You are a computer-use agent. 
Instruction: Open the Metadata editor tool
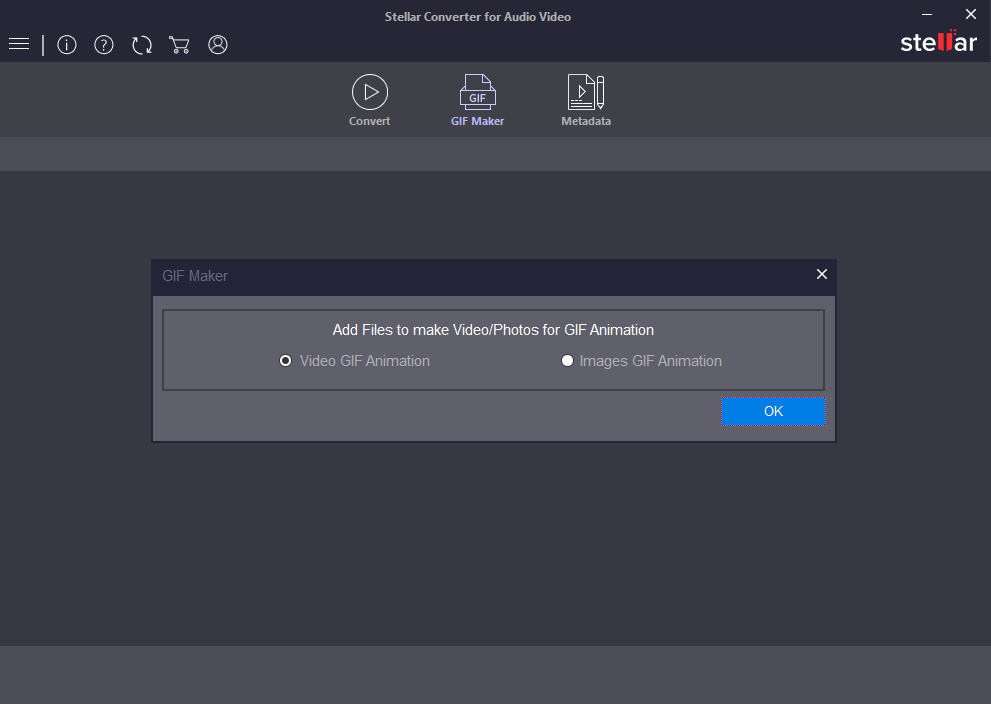pyautogui.click(x=586, y=101)
